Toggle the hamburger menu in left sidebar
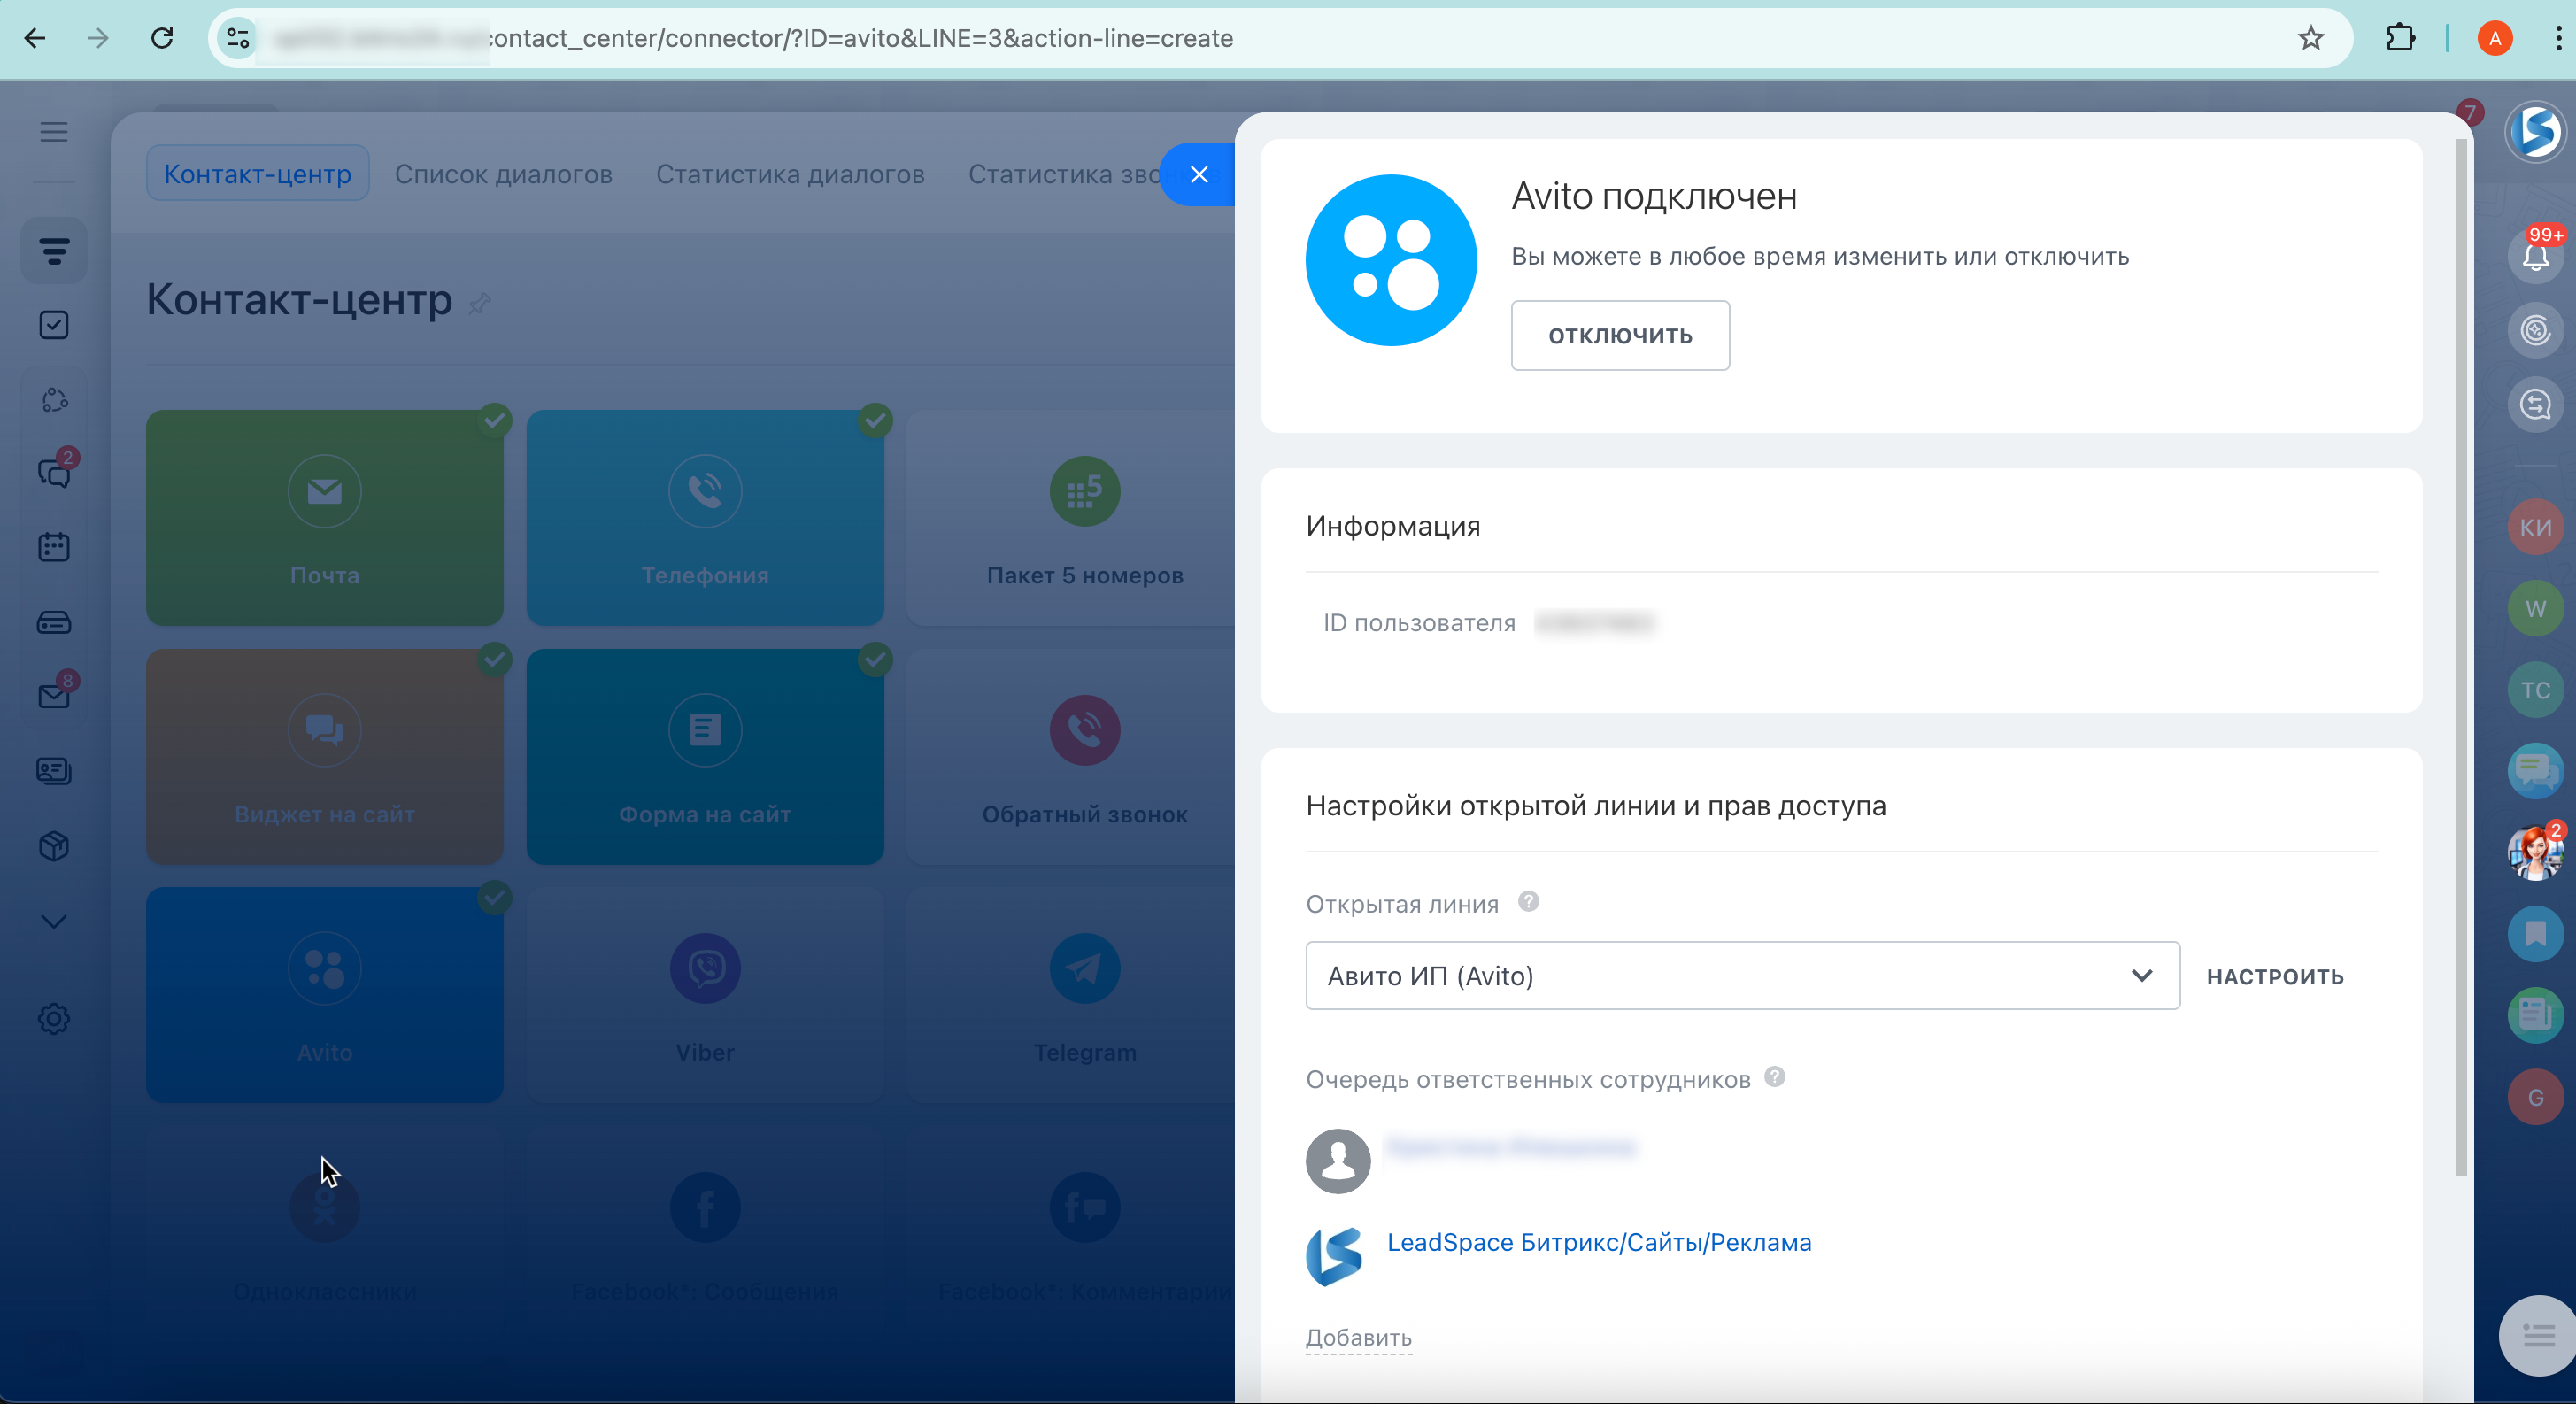The height and width of the screenshot is (1404, 2576). pos(54,132)
